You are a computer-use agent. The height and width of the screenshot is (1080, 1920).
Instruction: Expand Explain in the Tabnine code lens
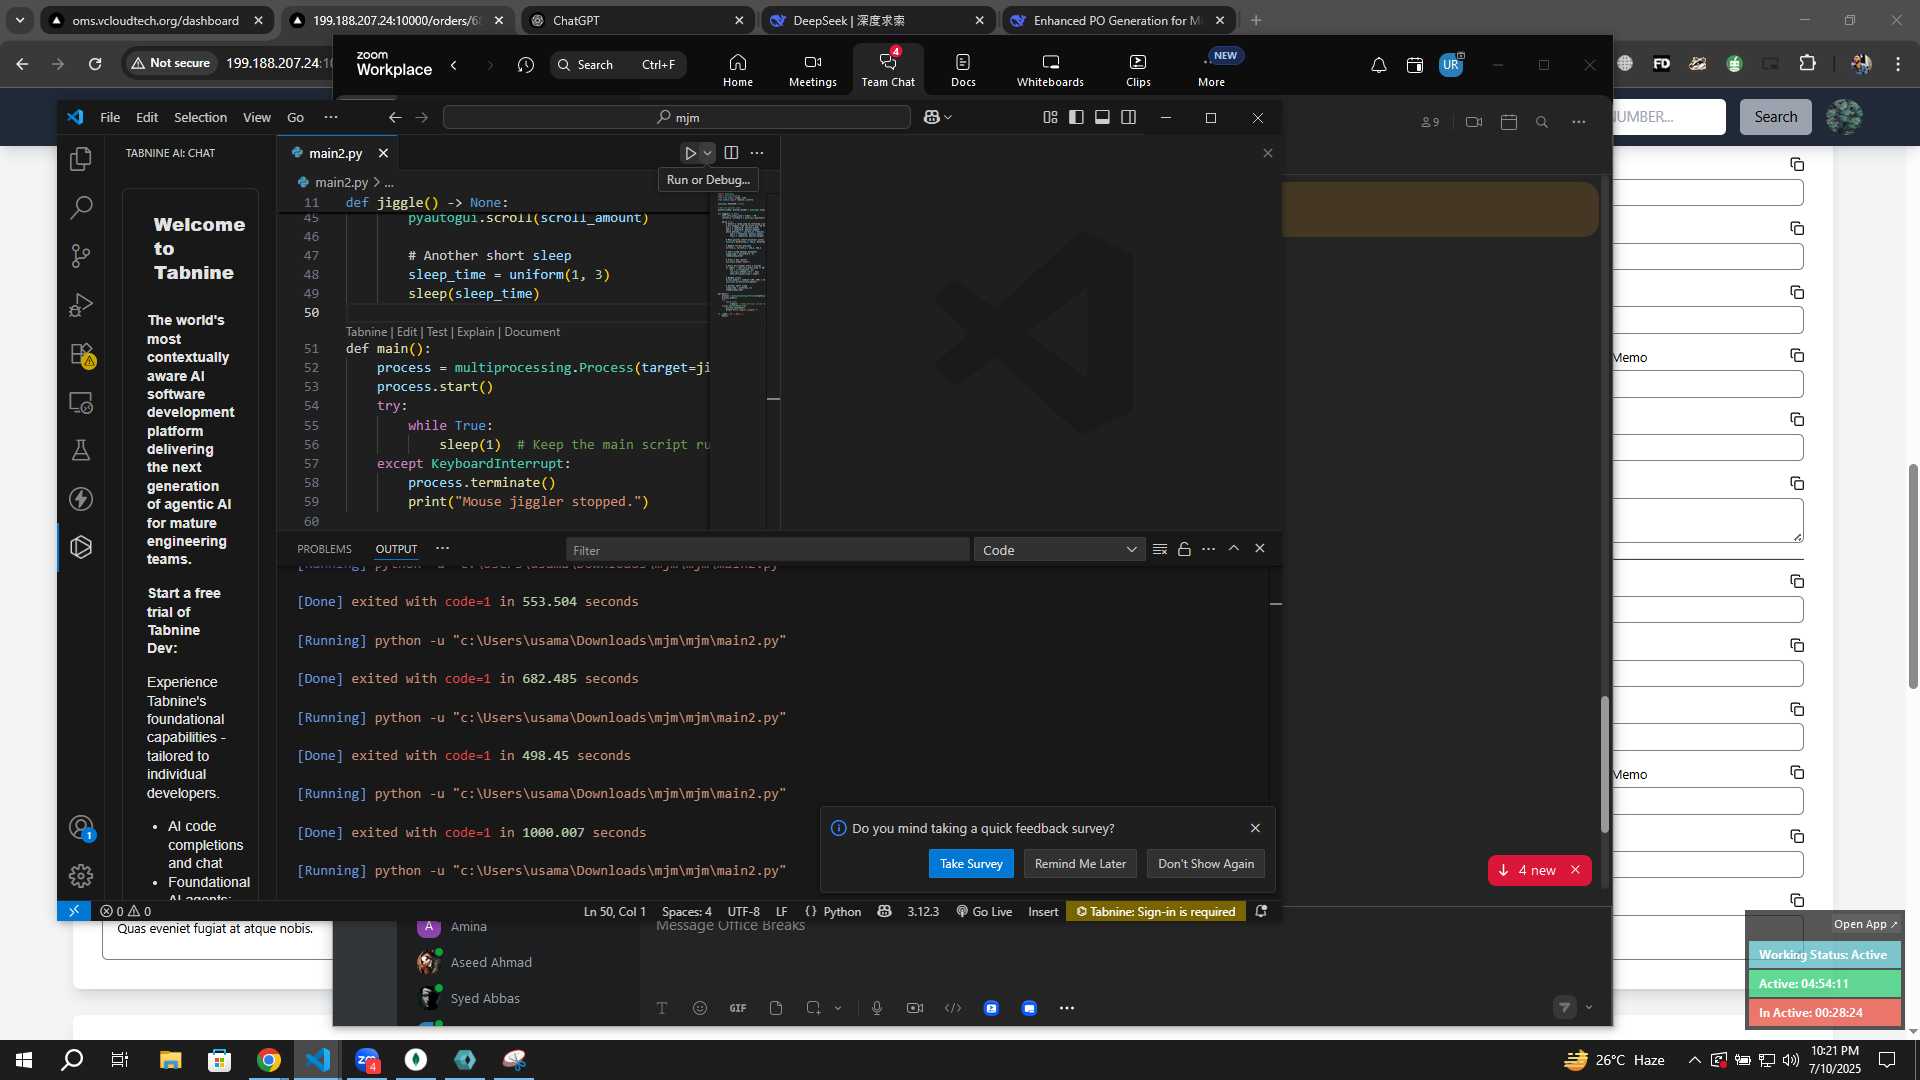tap(476, 332)
